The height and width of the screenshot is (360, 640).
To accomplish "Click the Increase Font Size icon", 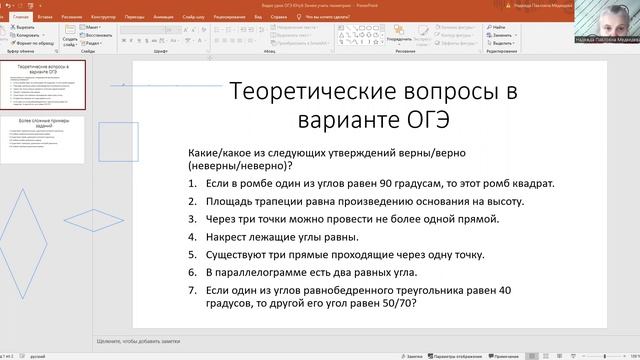I will click(x=186, y=30).
